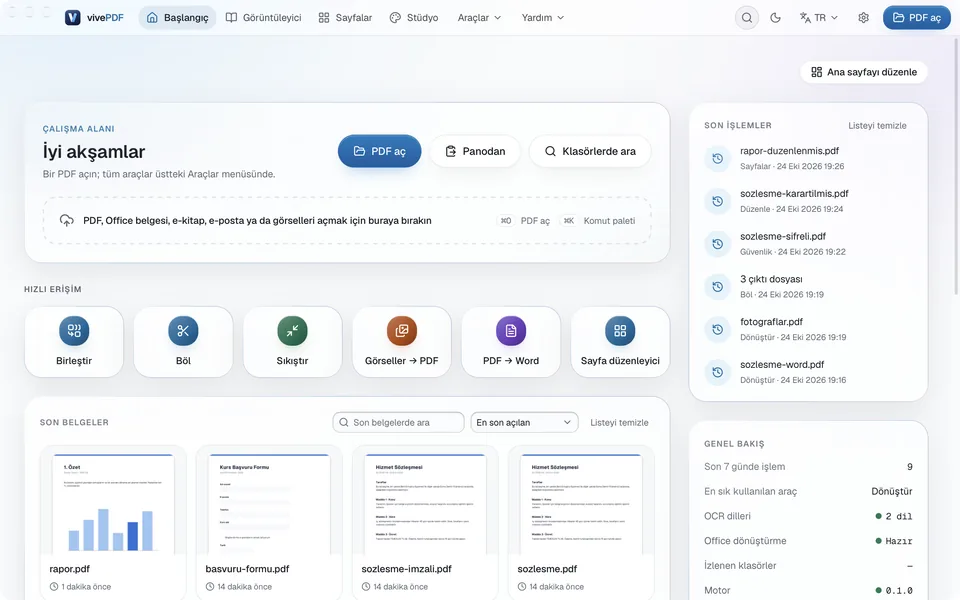Click Ana sayfayı düzenle button
Viewport: 960px width, 600px height.
pyautogui.click(x=864, y=72)
